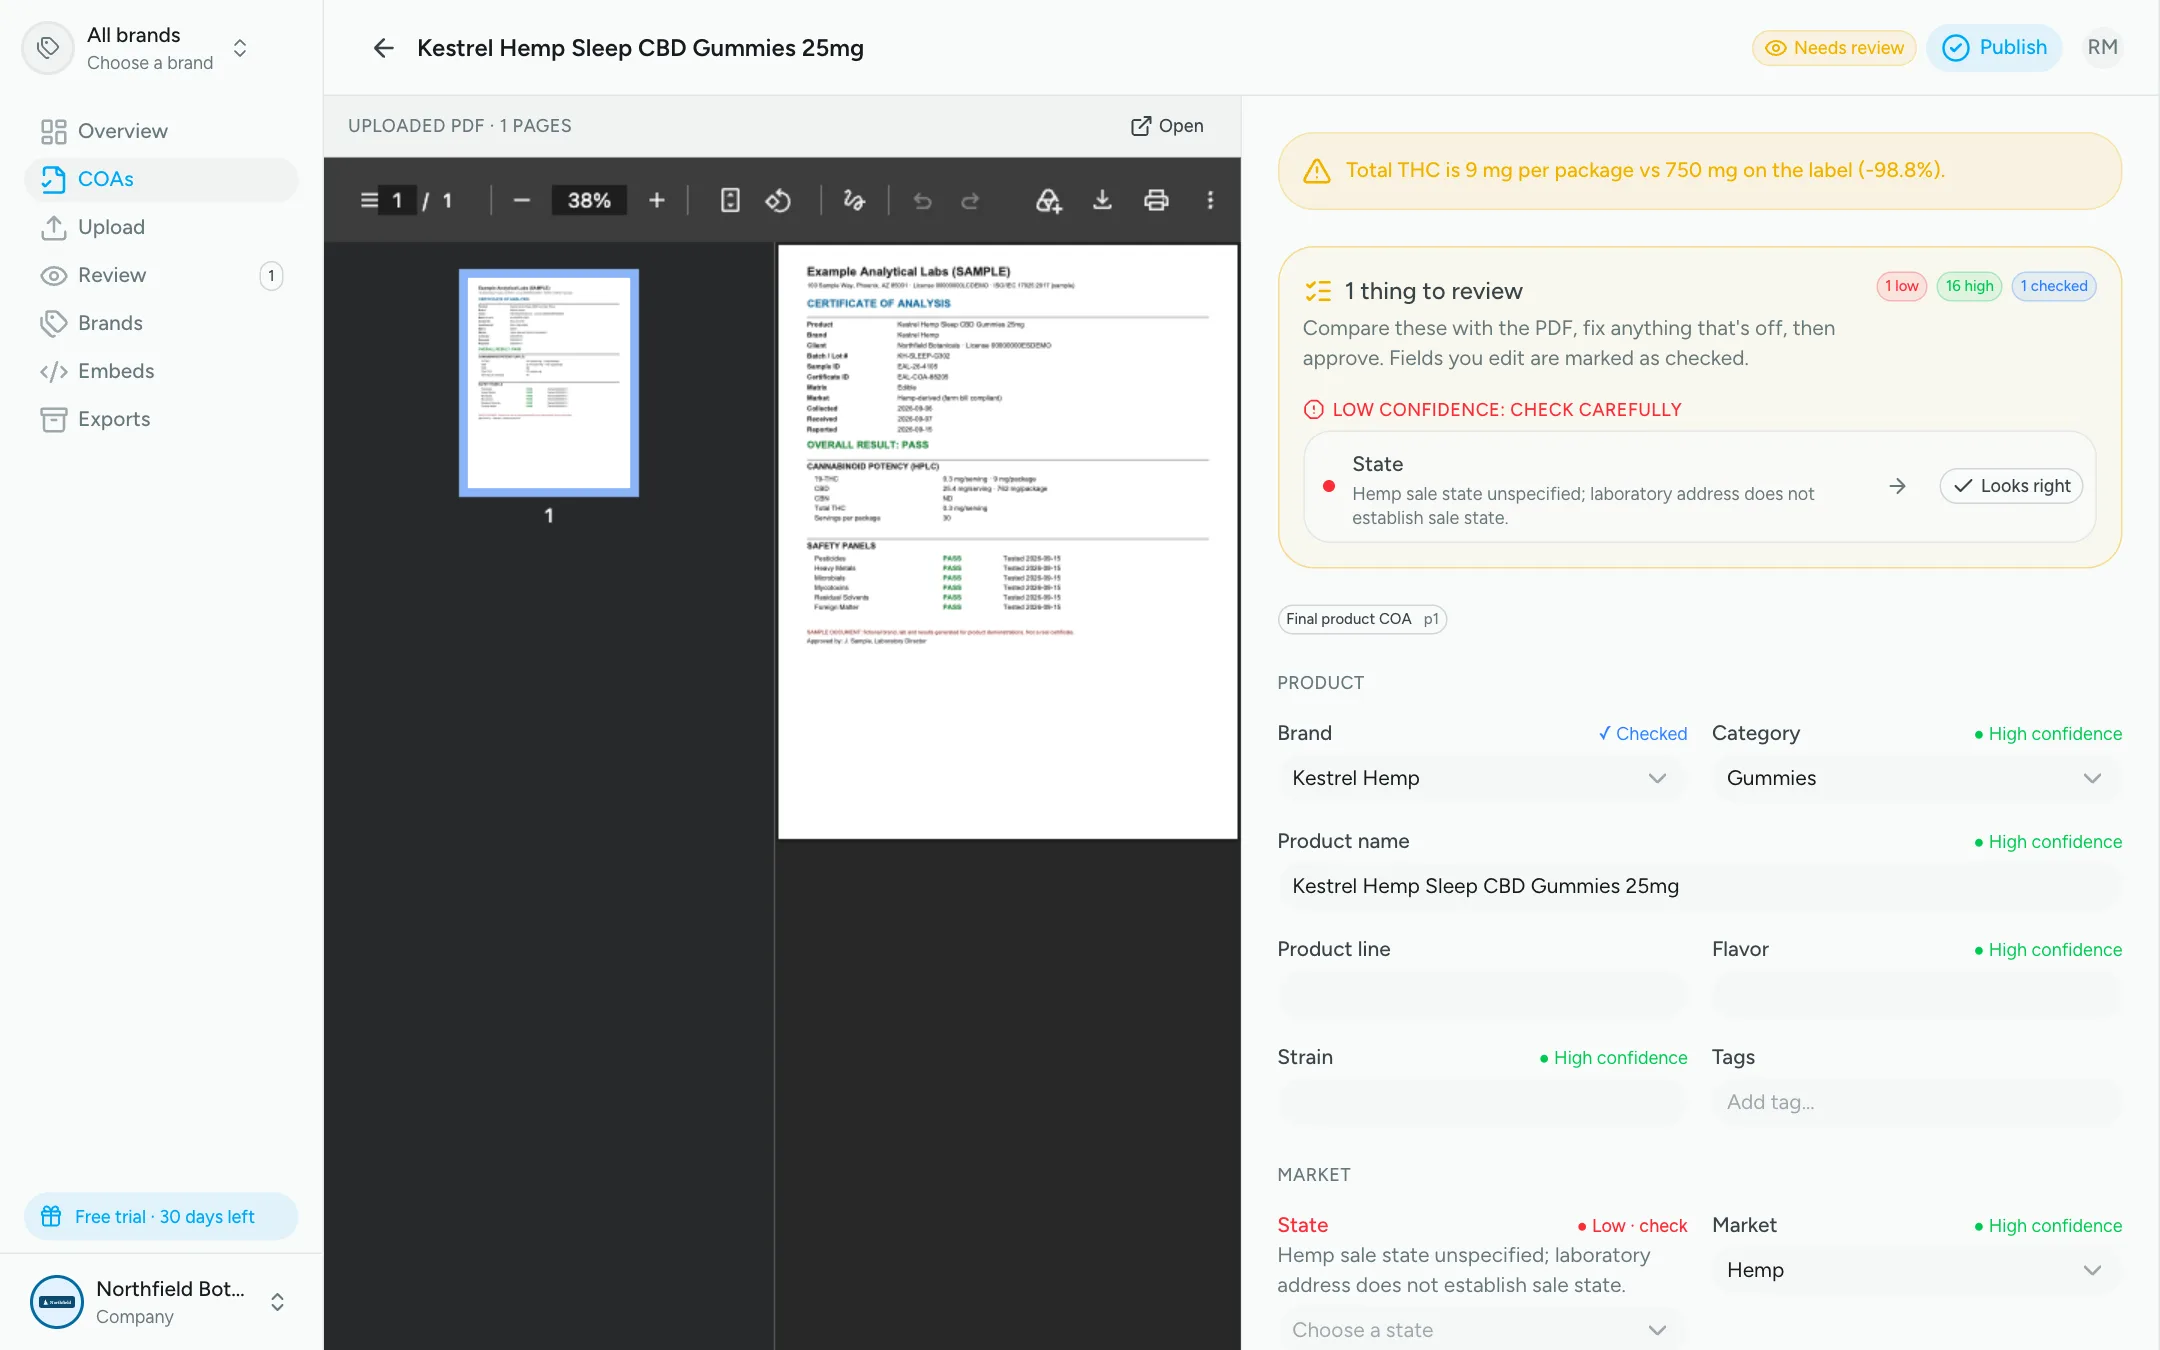The image size is (2160, 1350).
Task: Click the Add tag input
Action: click(1917, 1102)
